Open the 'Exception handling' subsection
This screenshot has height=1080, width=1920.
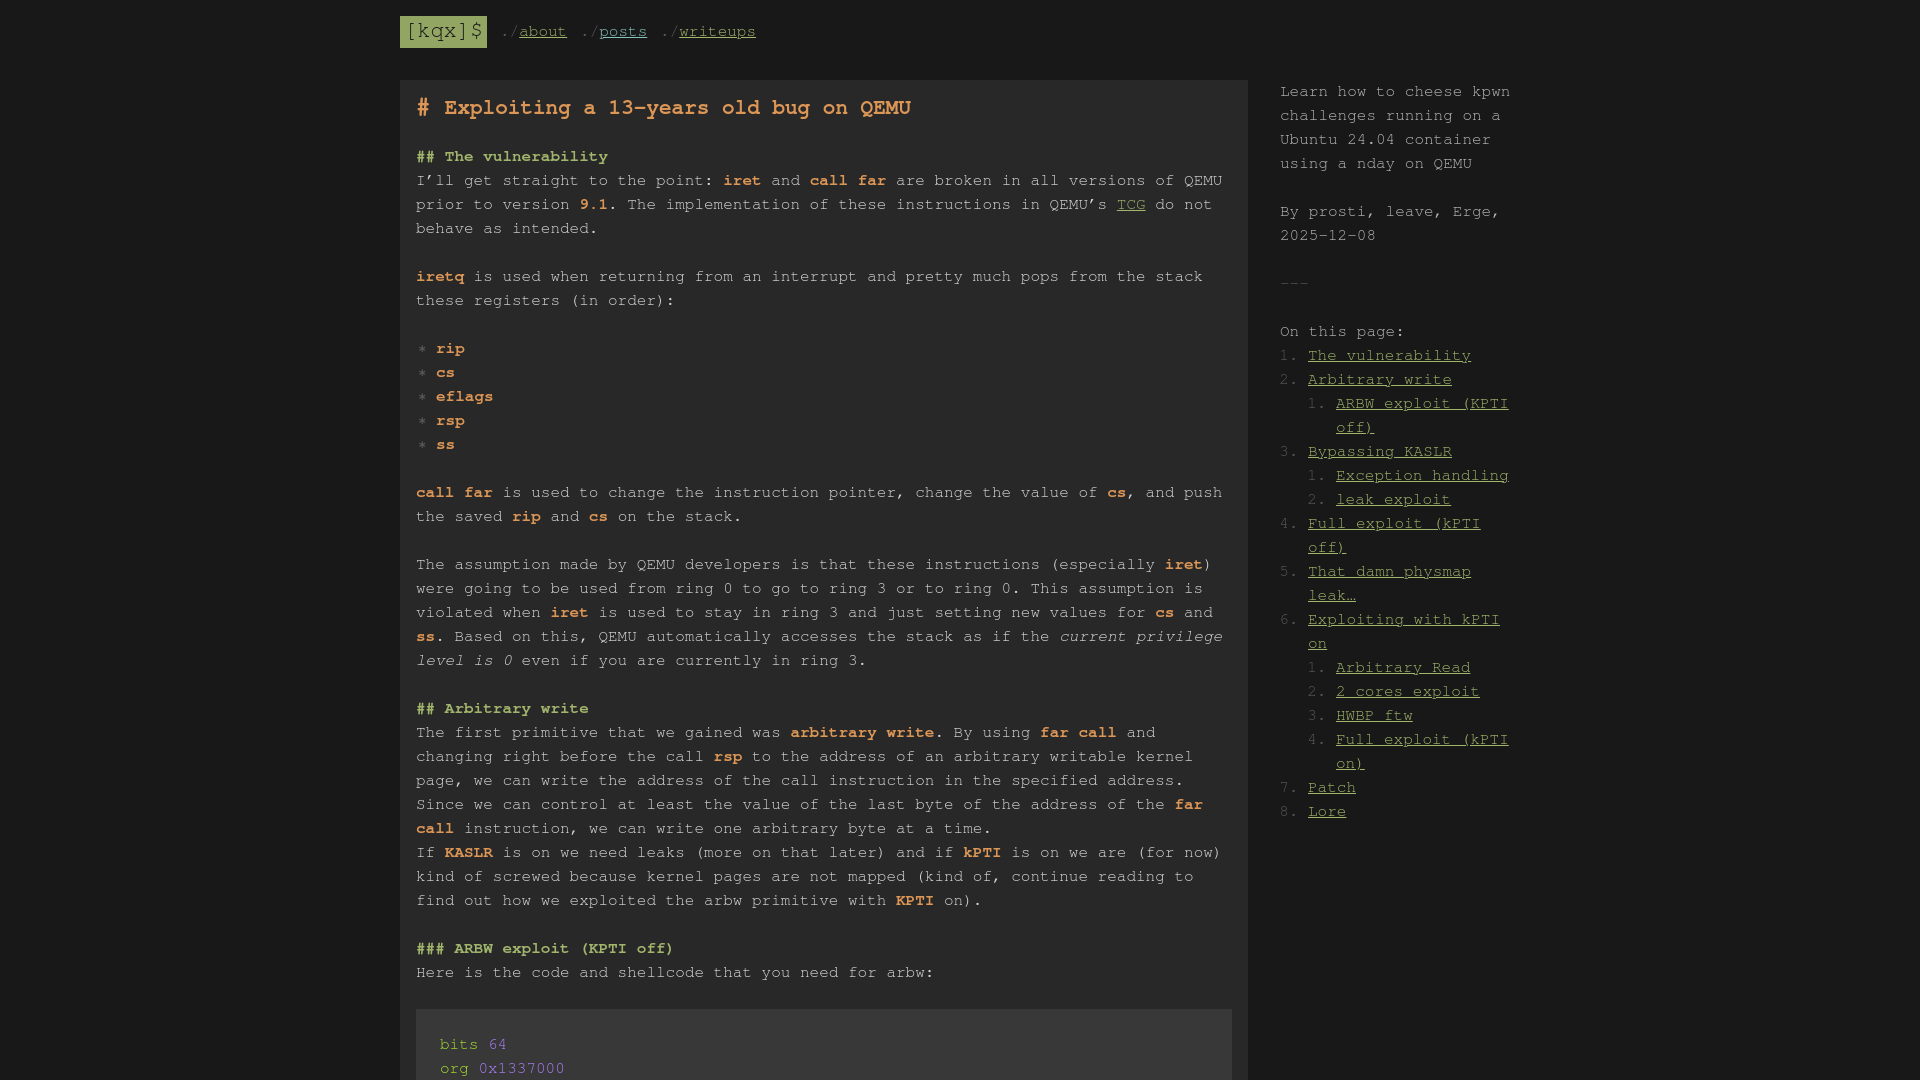tap(1421, 475)
